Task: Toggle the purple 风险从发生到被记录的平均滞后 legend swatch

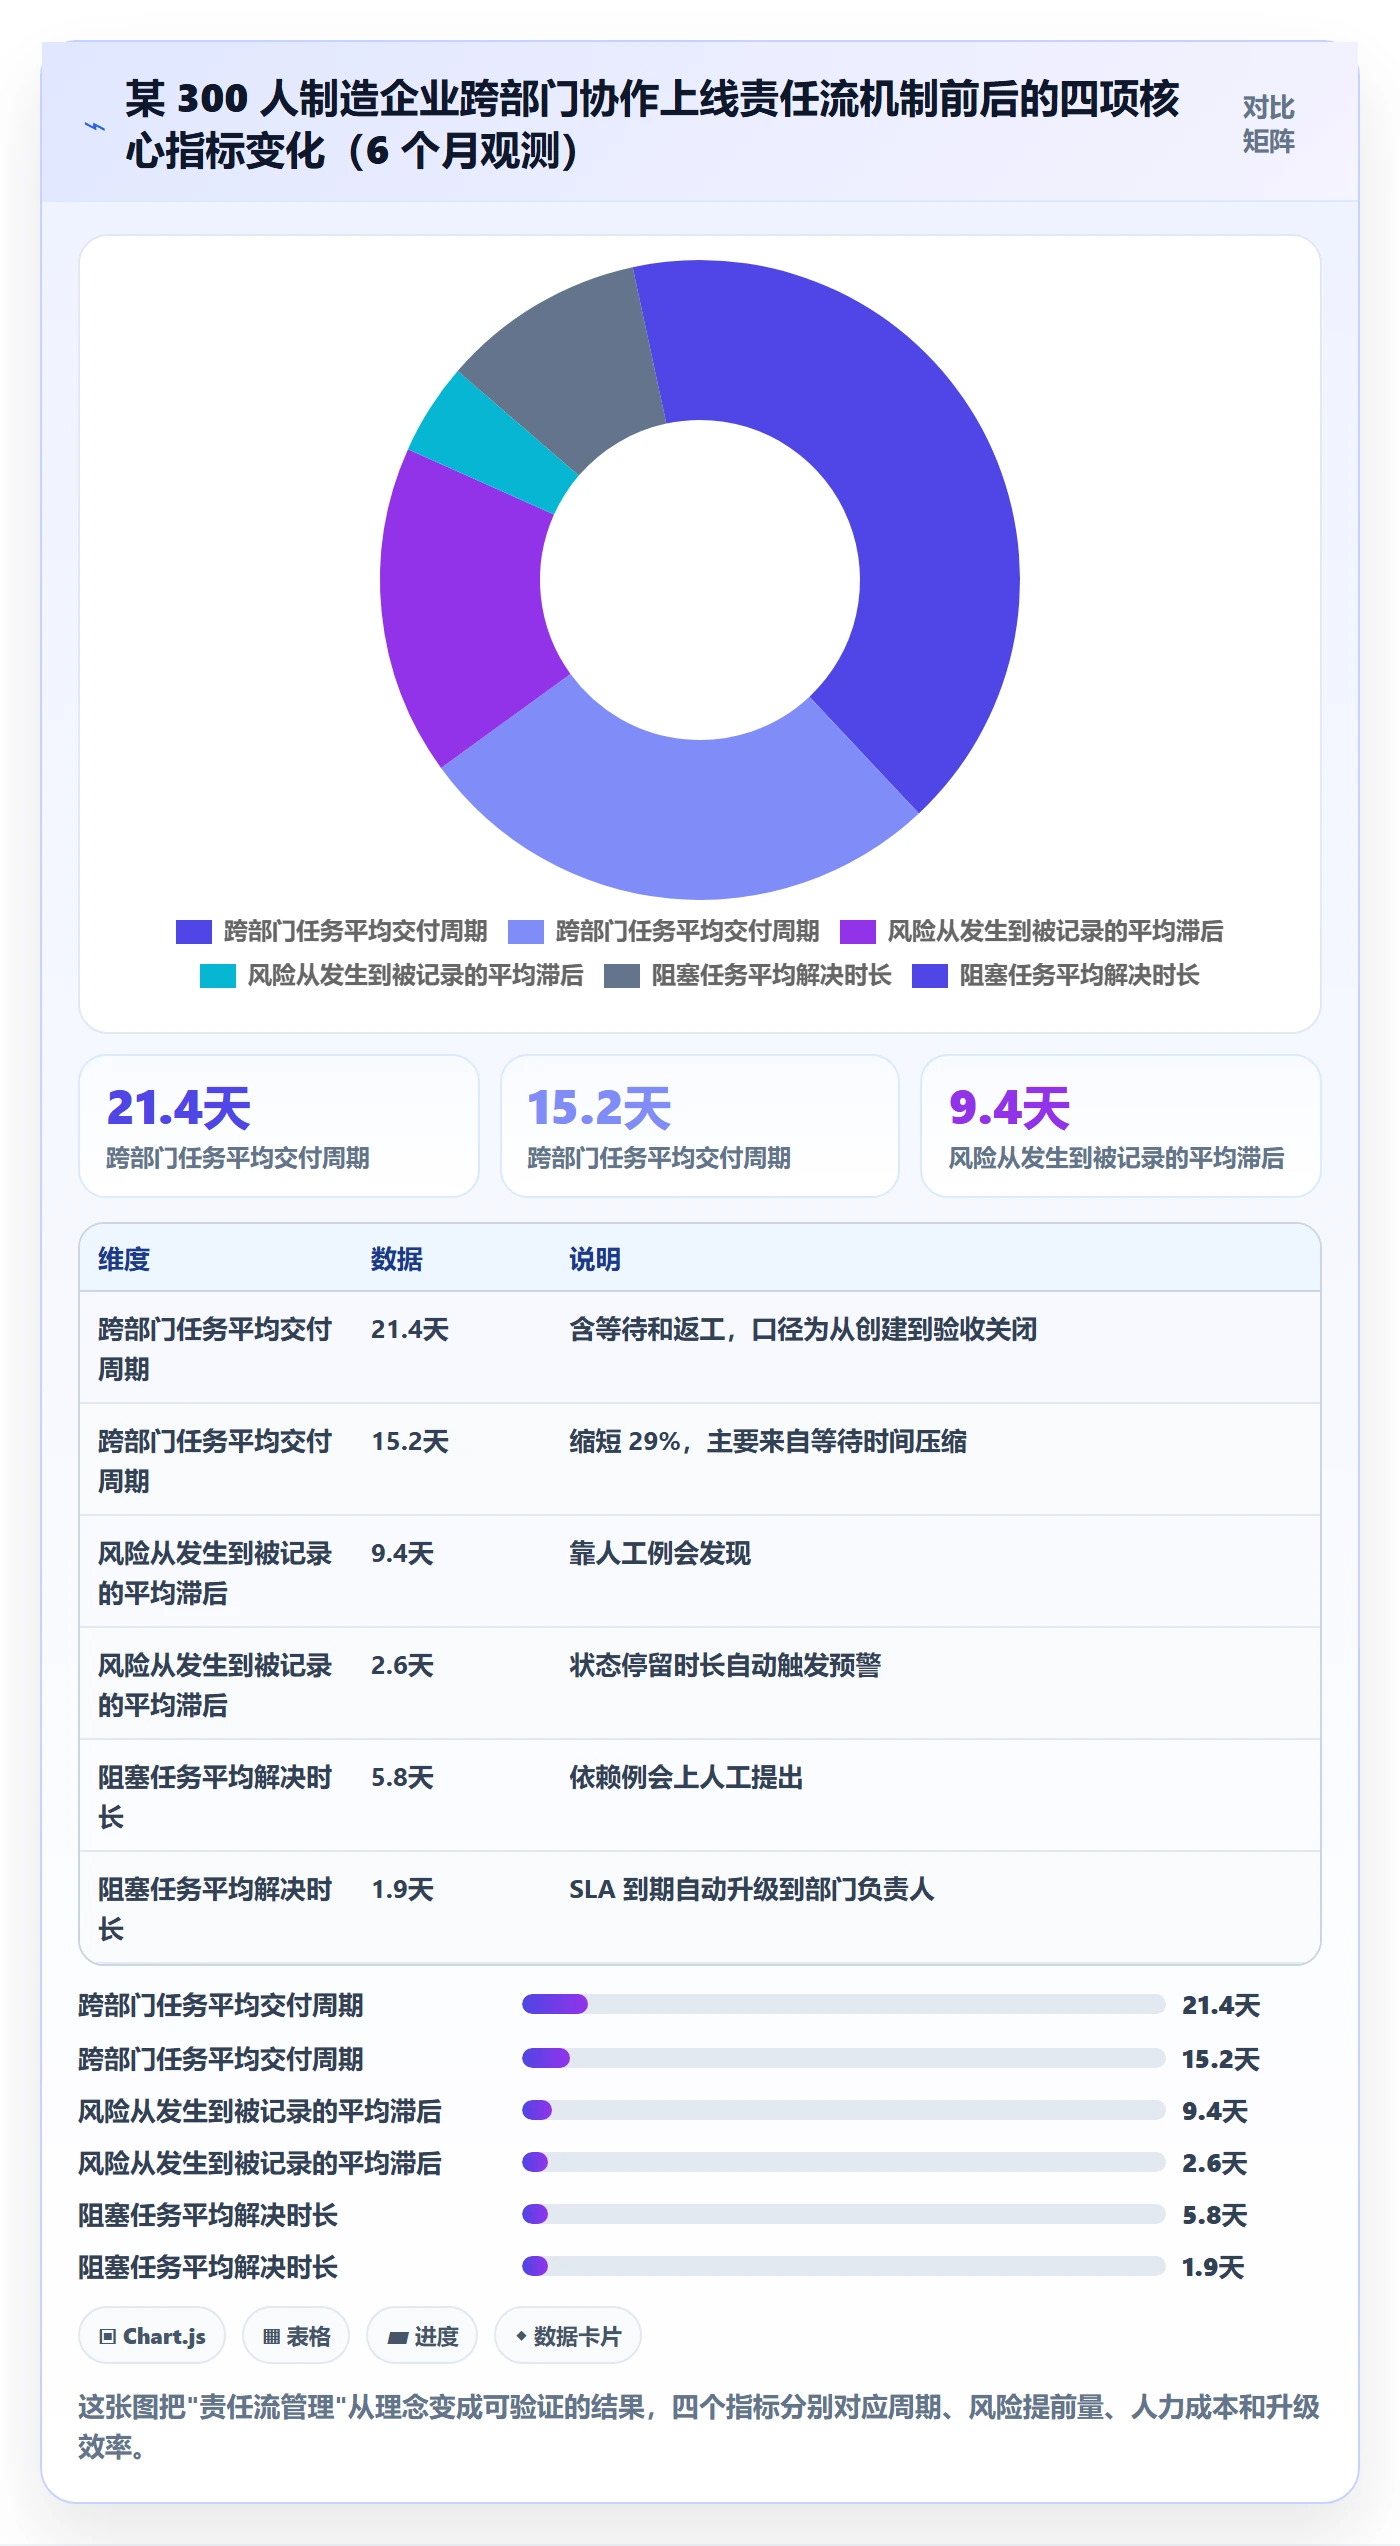Action: tap(857, 932)
